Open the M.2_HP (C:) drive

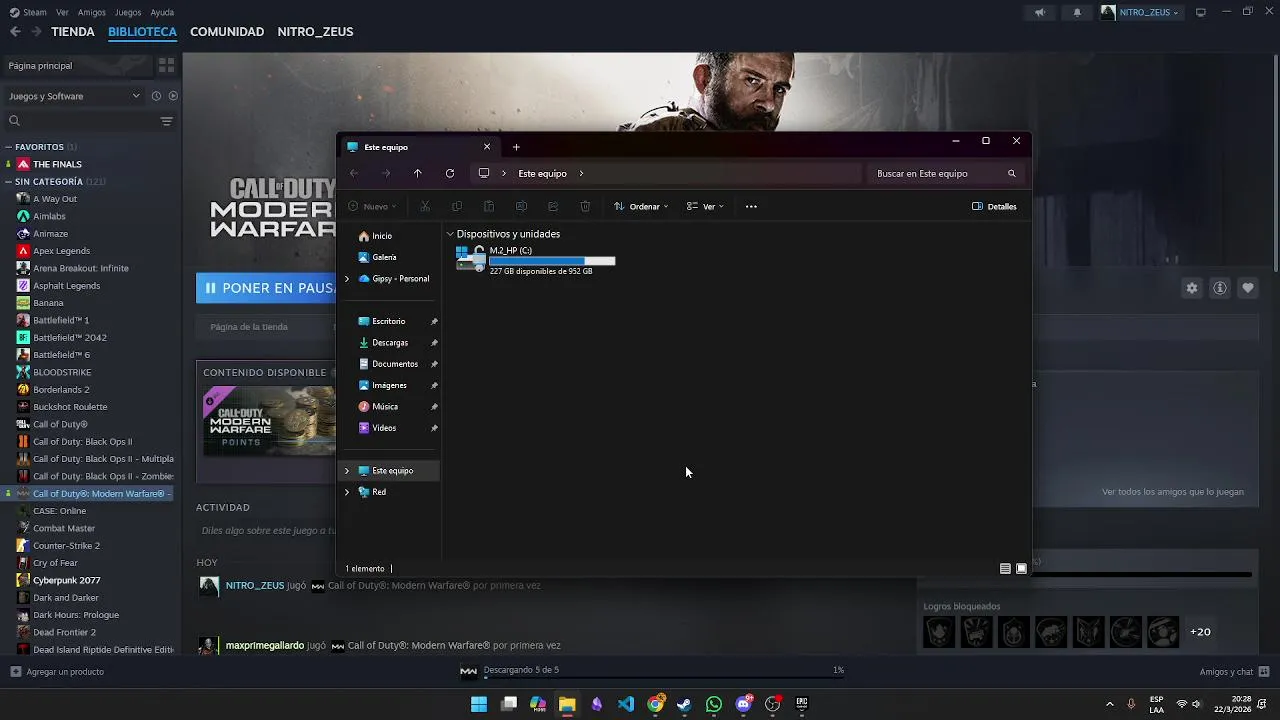tap(535, 260)
